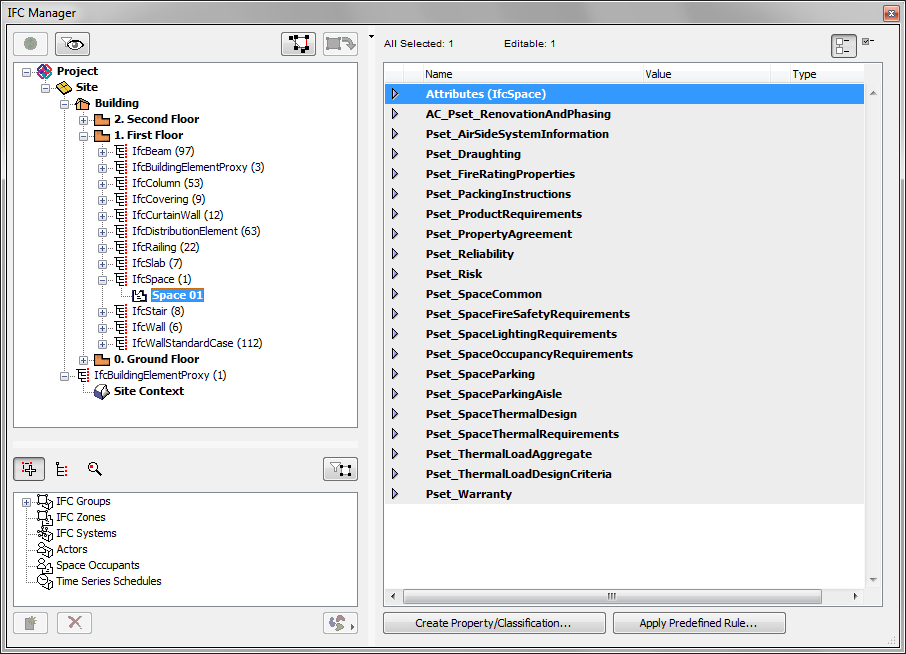Screen dimensions: 906x654
Task: Click Apply Predefined Rule button
Action: click(x=699, y=623)
